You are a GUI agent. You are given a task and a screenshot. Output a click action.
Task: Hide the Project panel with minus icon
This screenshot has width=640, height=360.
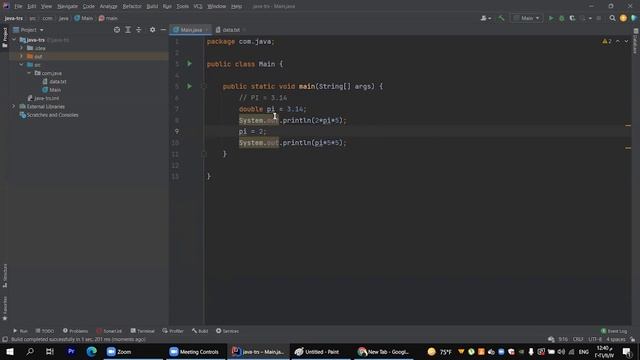click(x=163, y=30)
